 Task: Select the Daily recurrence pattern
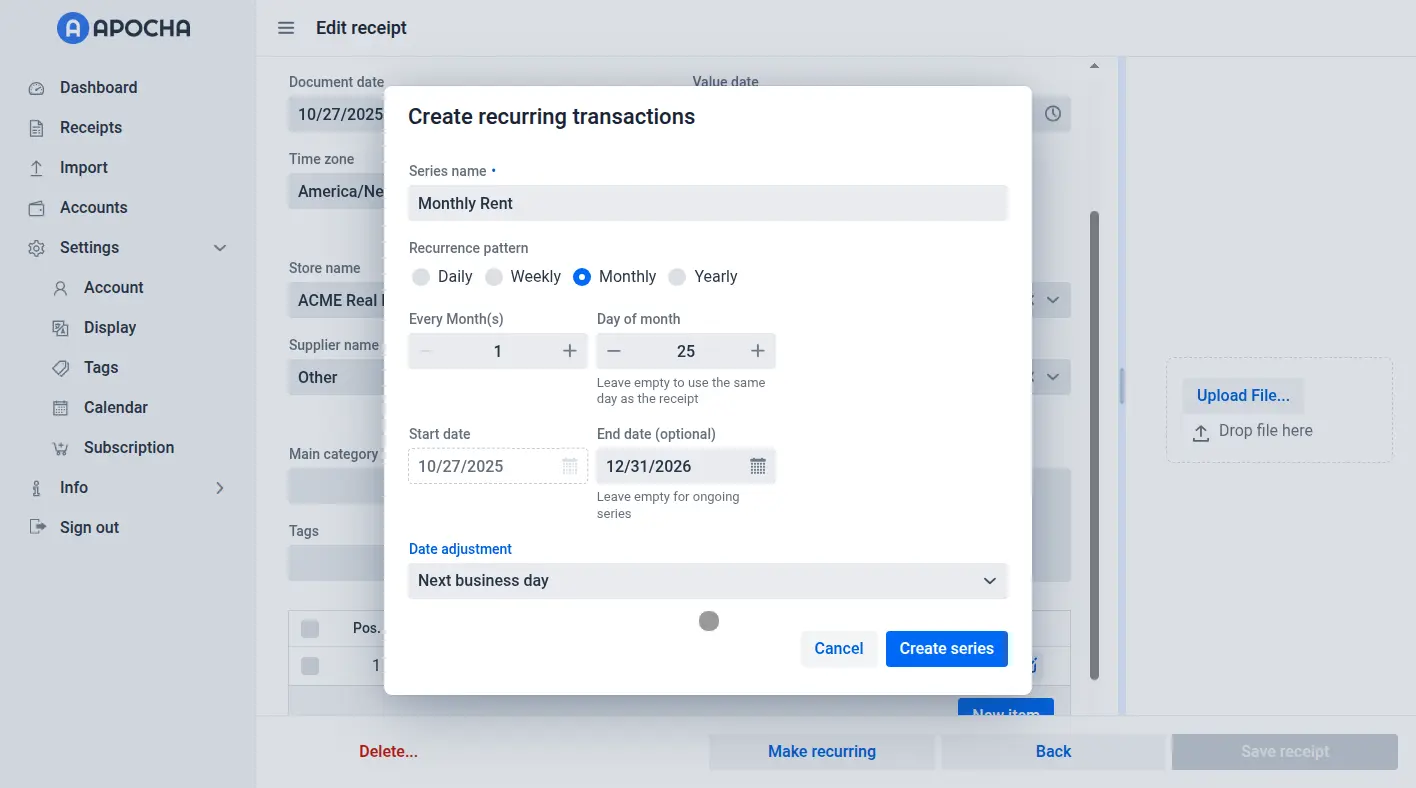pos(421,277)
